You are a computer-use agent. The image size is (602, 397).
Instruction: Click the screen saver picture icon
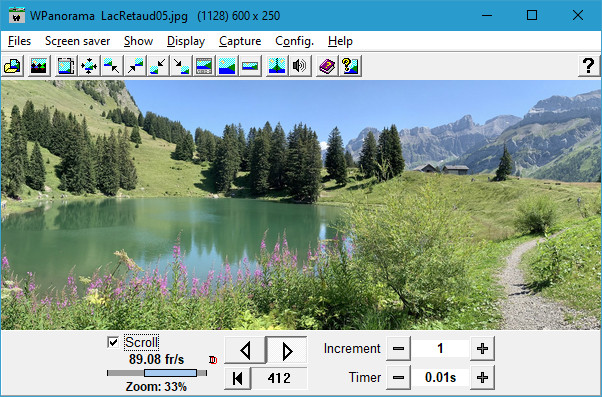(38, 66)
